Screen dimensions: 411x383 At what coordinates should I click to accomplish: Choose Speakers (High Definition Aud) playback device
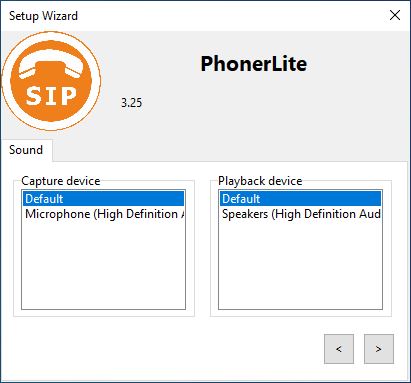coord(300,214)
